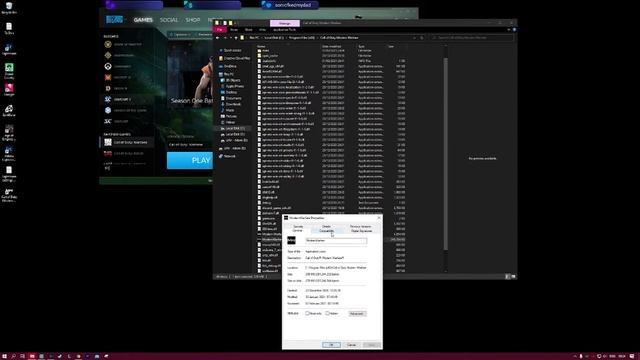Viewport: 640px width, 360px height.
Task: Toggle the Read-only checkbox
Action: 307,313
